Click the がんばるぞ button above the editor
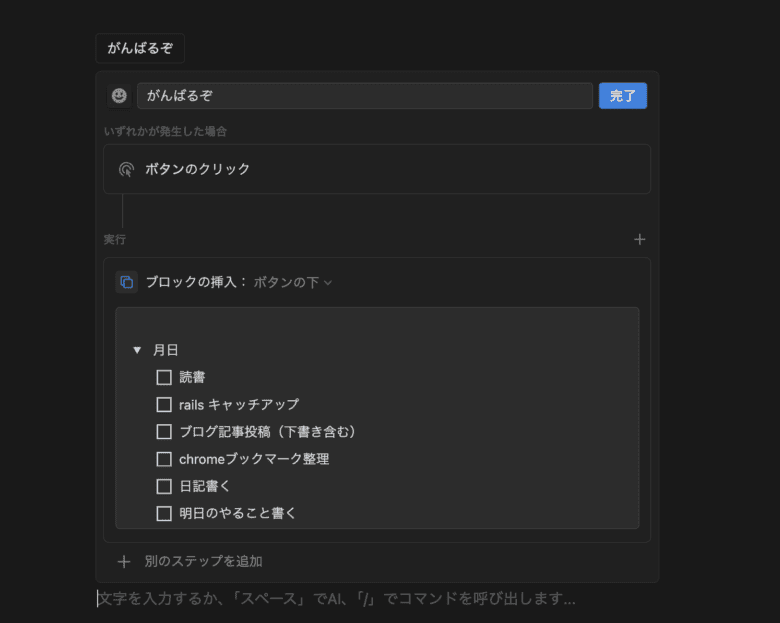This screenshot has height=623, width=780. [140, 48]
